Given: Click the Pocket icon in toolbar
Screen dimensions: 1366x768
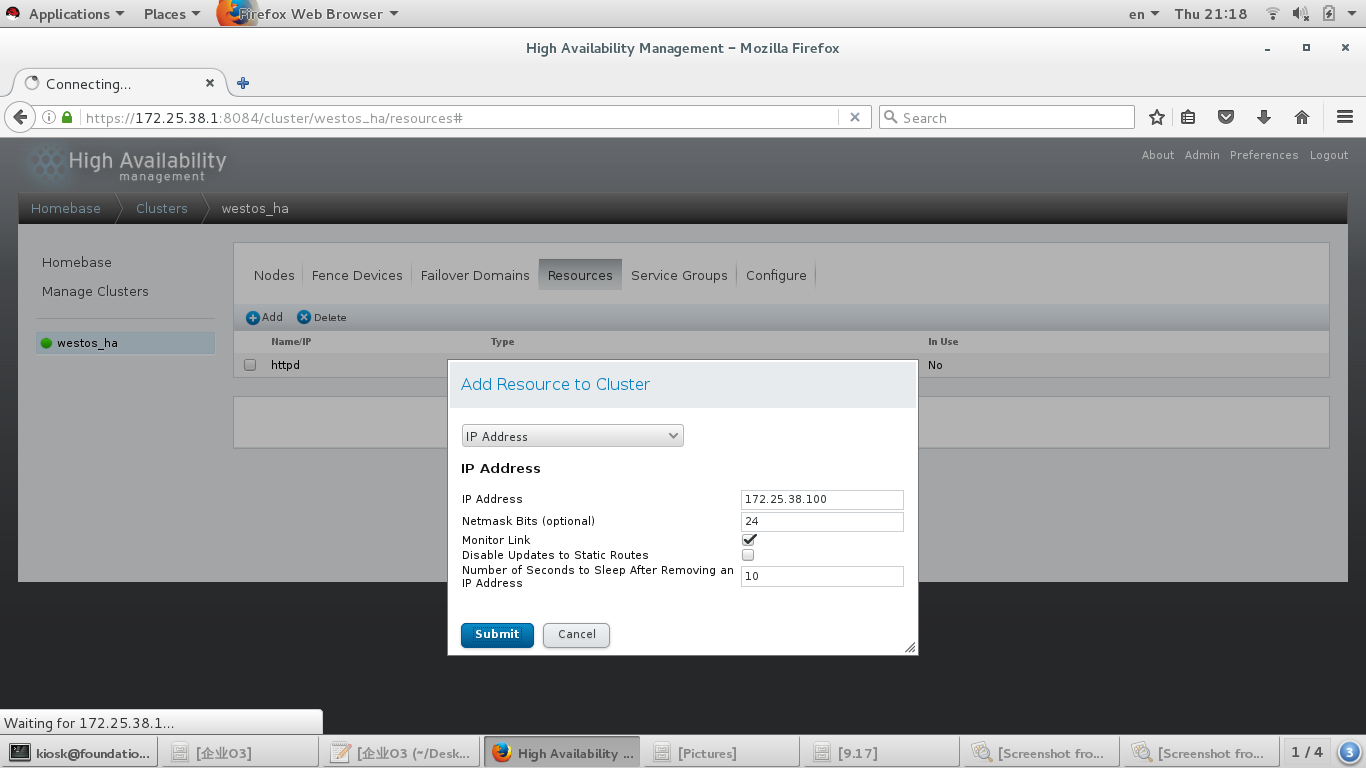Looking at the screenshot, I should point(1226,117).
